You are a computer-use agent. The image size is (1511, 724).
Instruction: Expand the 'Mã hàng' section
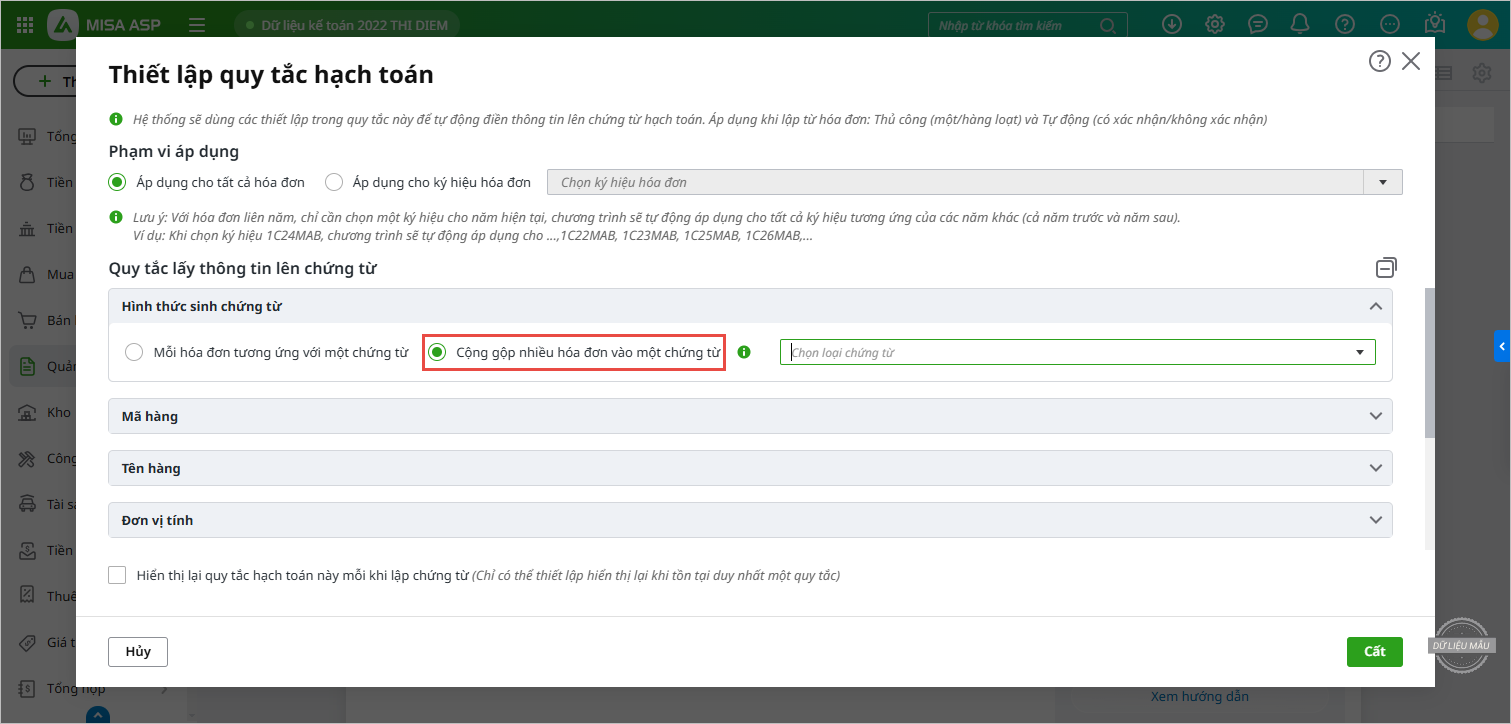1377,416
